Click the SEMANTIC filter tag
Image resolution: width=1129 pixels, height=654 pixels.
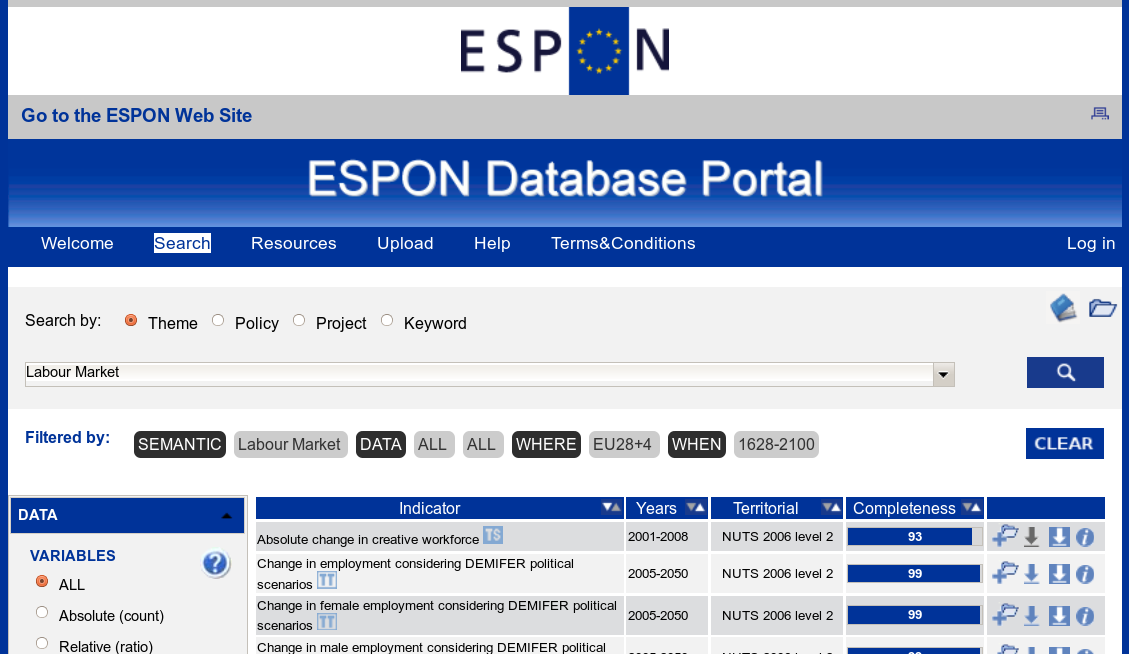click(x=180, y=444)
